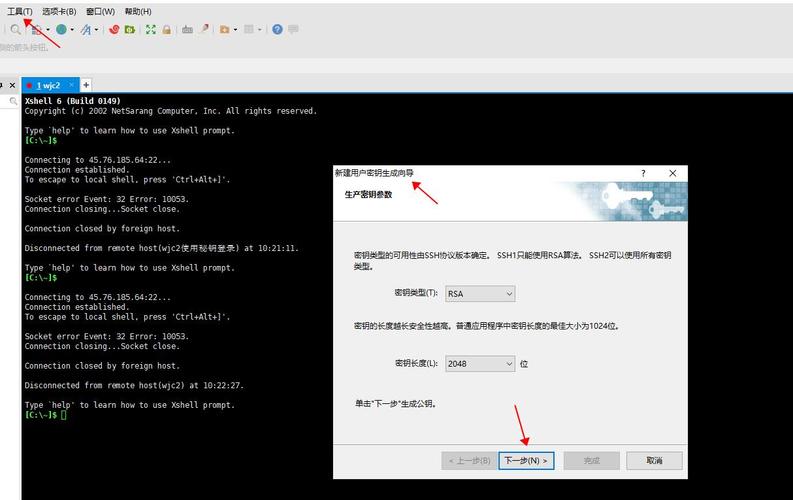Click the 生产密钥参数 heading text

point(368,195)
